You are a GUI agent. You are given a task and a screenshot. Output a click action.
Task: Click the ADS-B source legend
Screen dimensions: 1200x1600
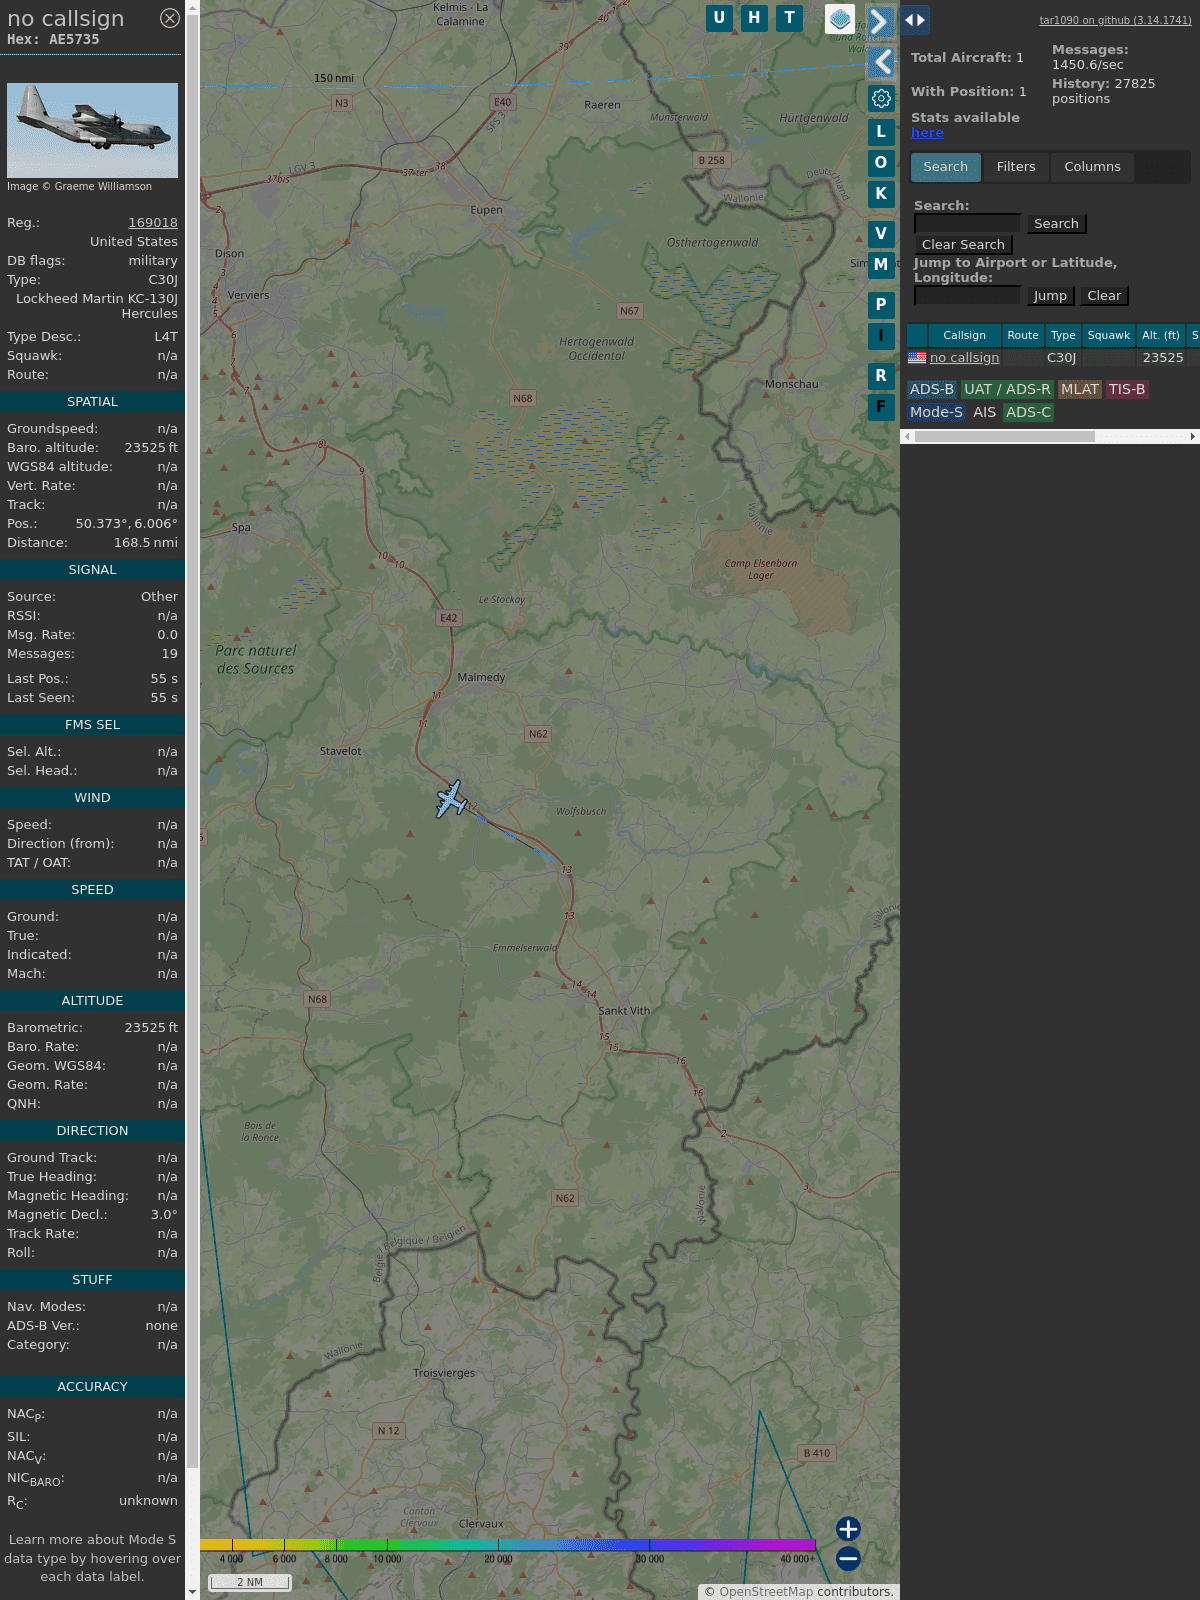pos(931,390)
